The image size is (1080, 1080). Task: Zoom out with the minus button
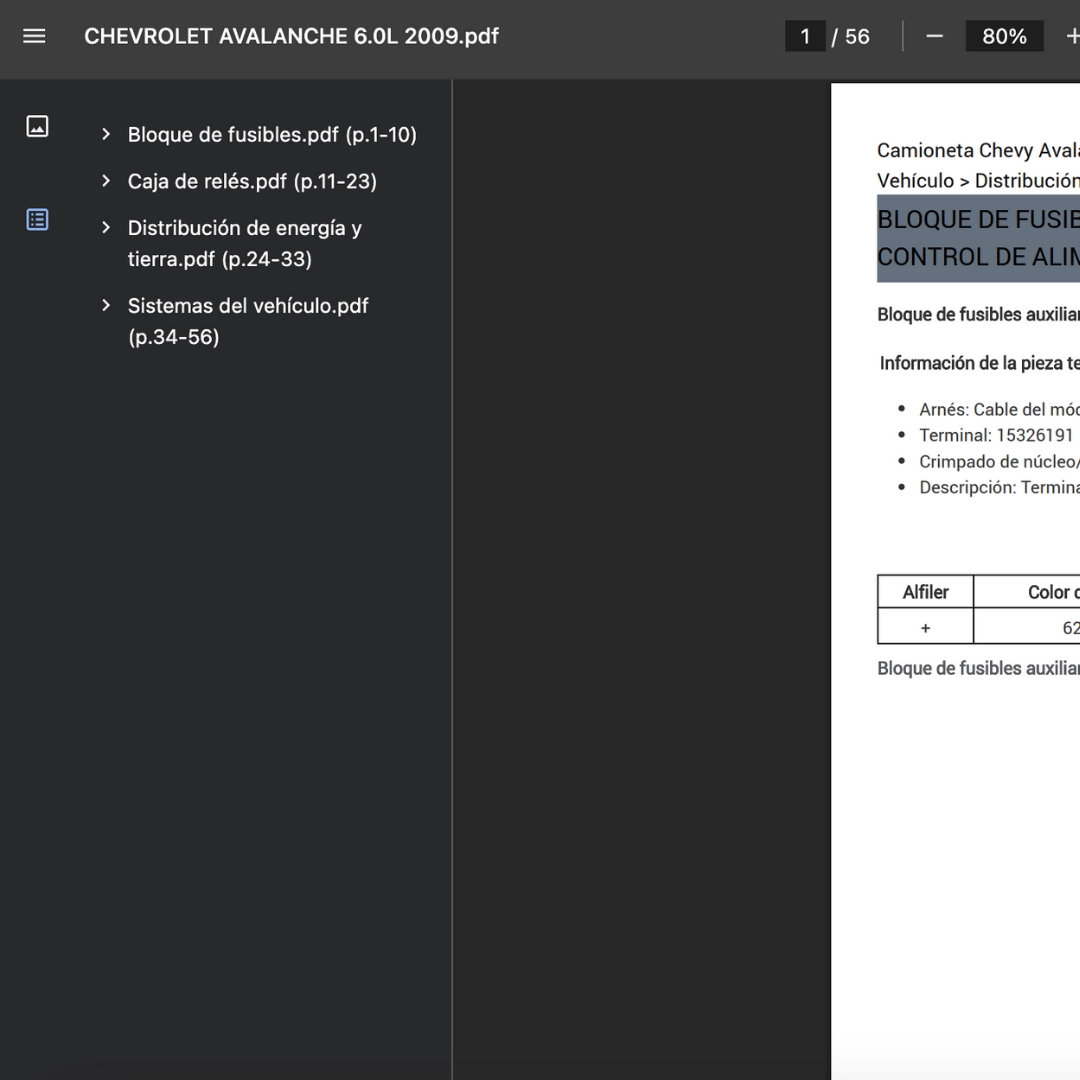pos(934,36)
